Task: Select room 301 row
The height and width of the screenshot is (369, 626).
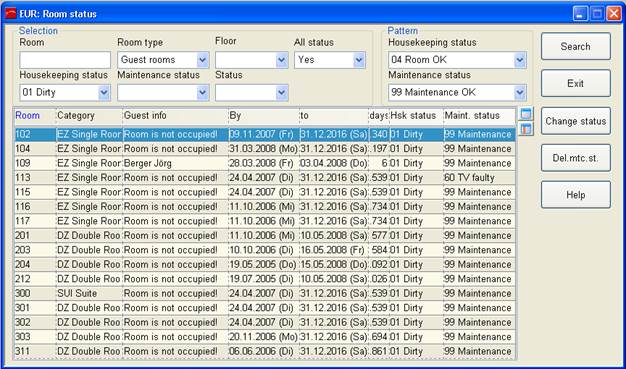Action: coord(265,308)
